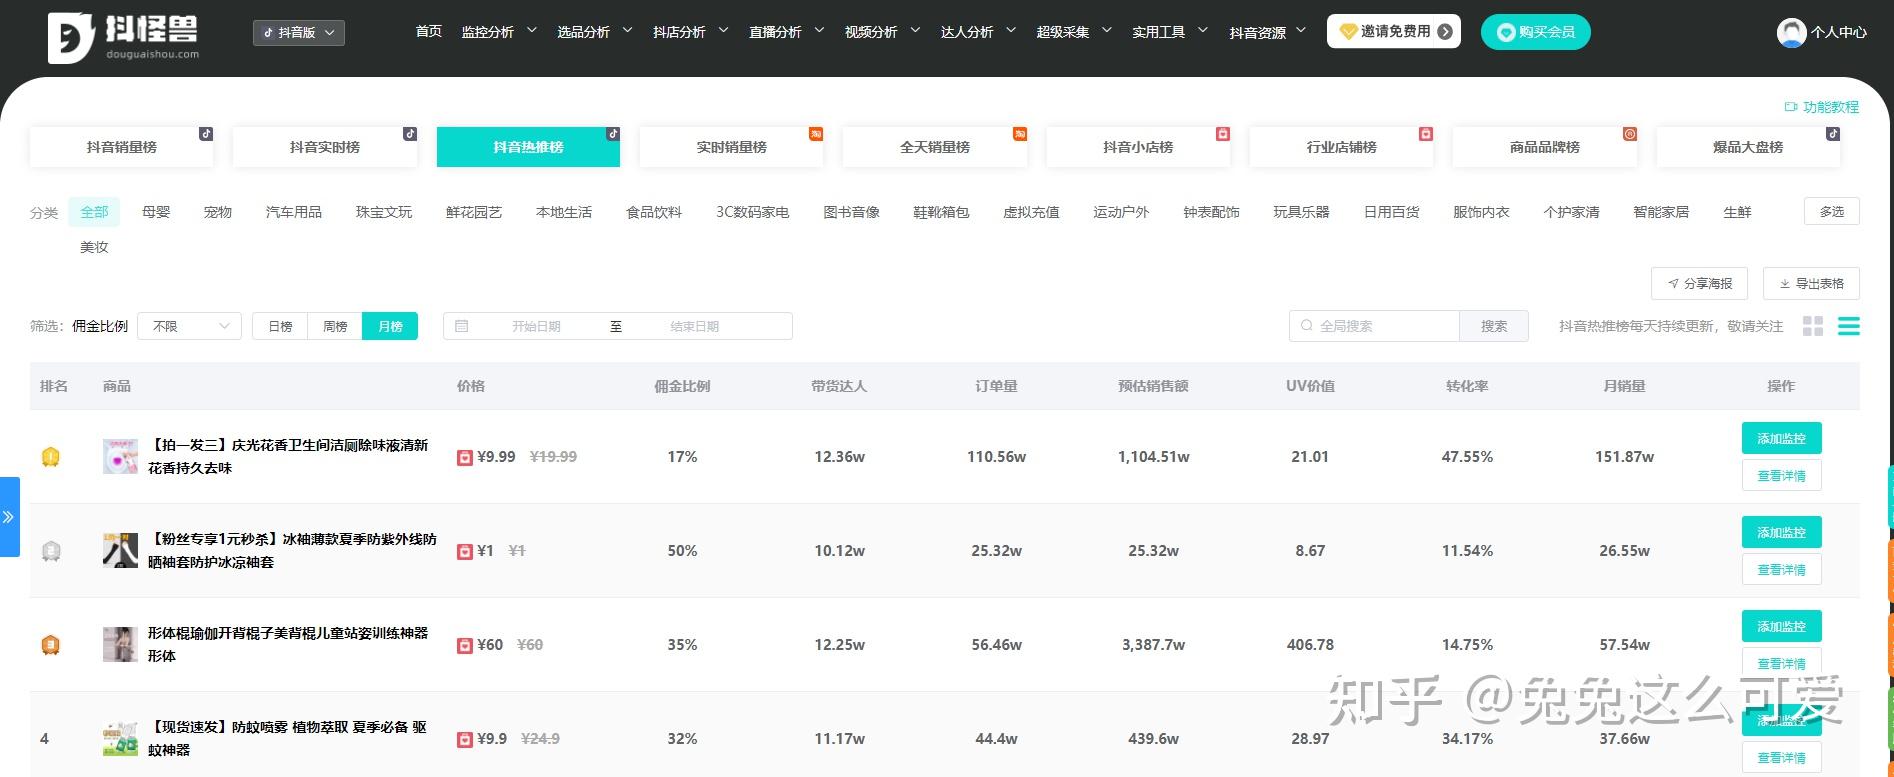Image resolution: width=1894 pixels, height=777 pixels.
Task: Expand the 抖音资源 menu
Action: pos(1268,32)
